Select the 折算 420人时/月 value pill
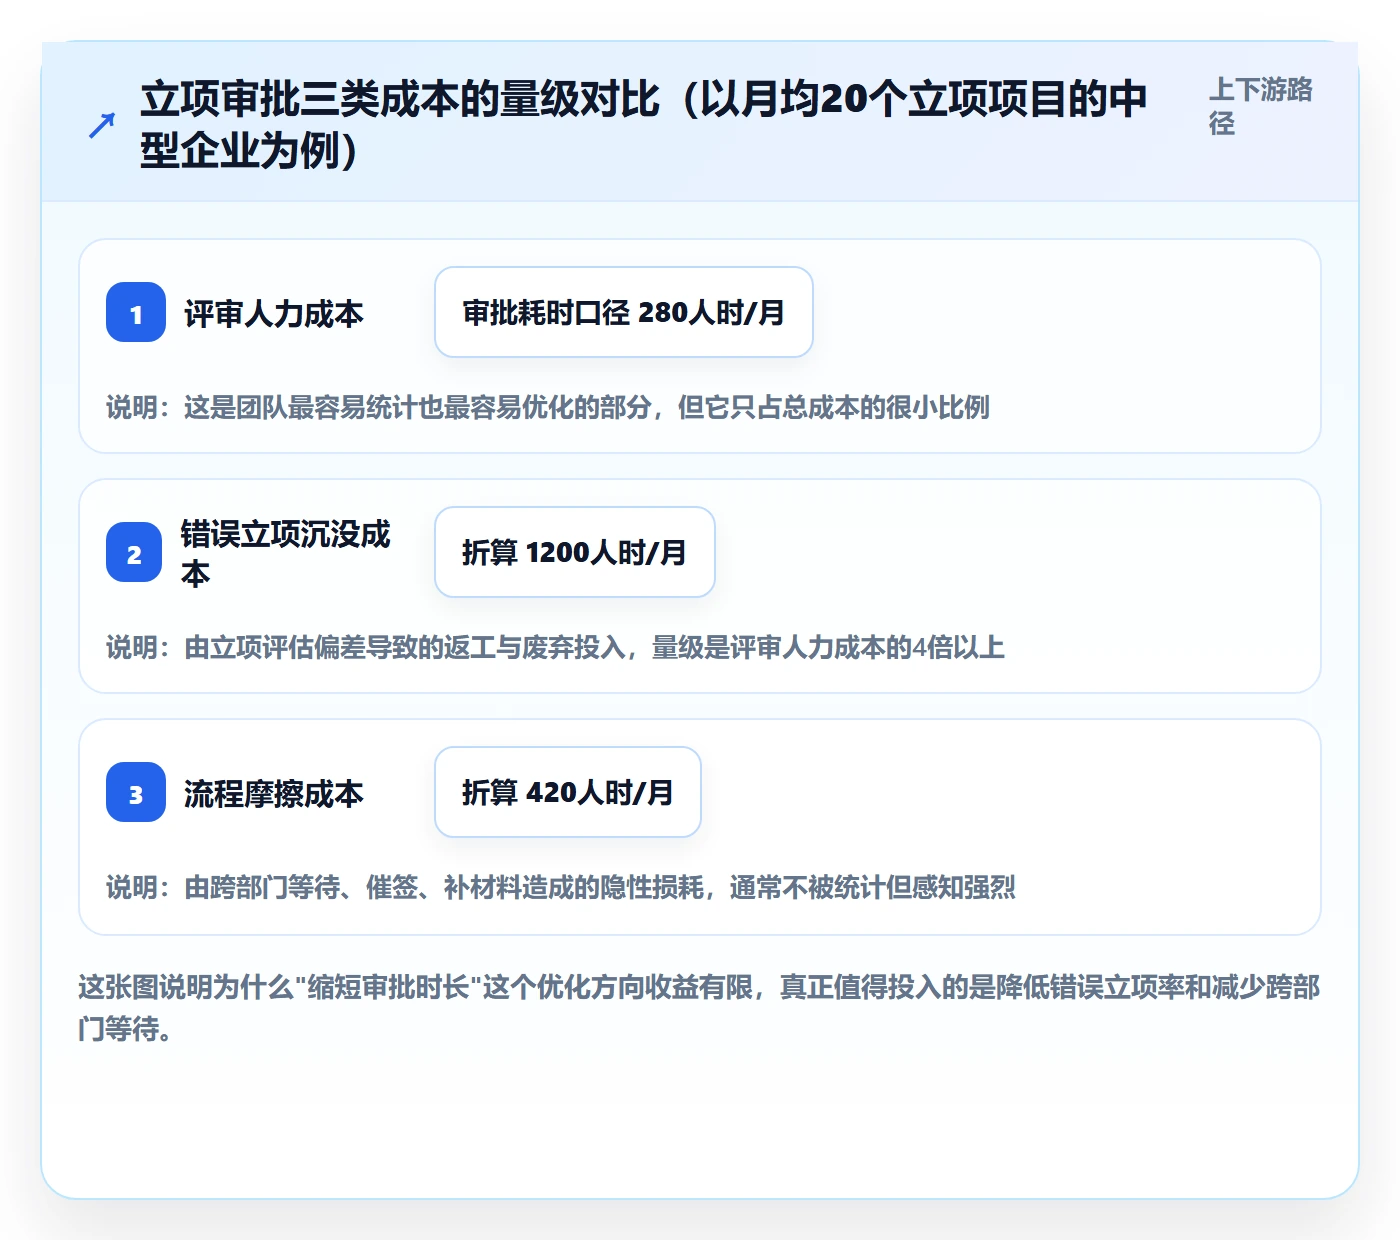The image size is (1400, 1240). coord(568,792)
